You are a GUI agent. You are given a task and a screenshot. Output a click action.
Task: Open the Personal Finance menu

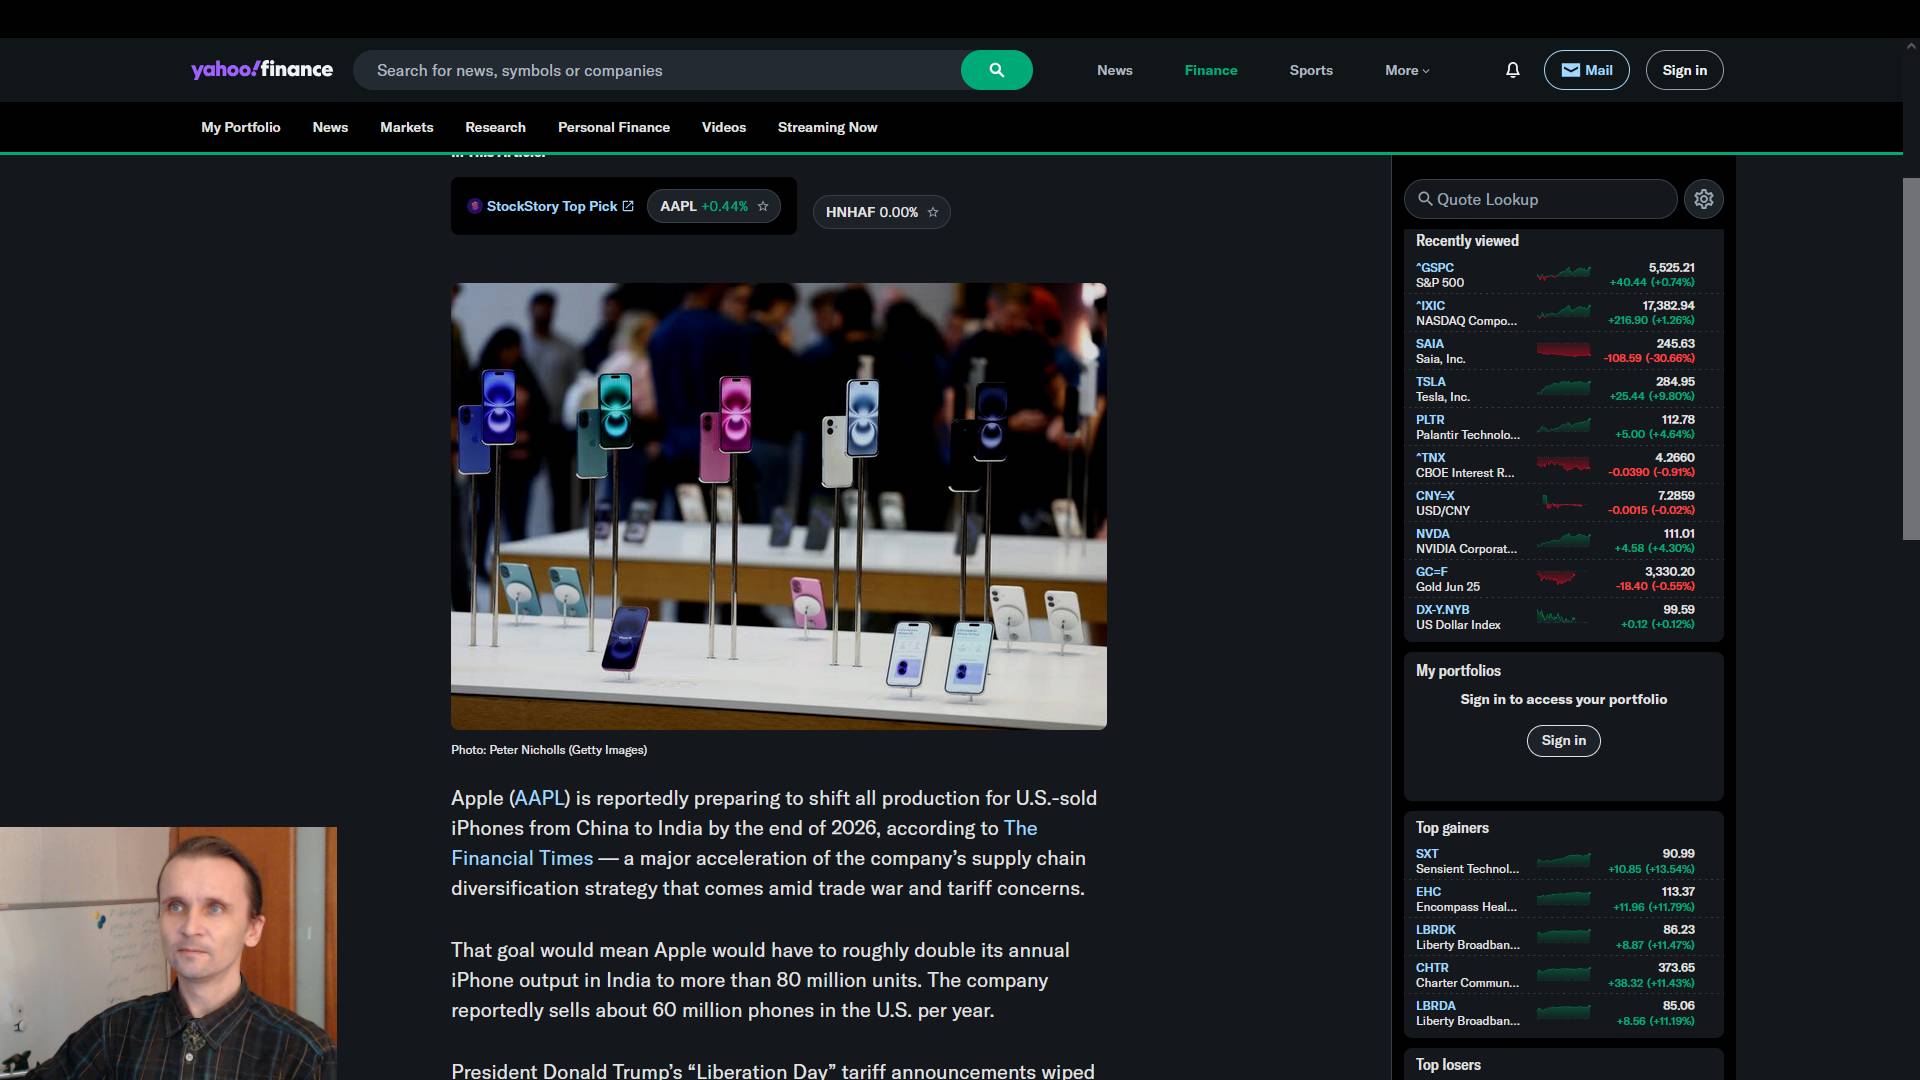[613, 127]
